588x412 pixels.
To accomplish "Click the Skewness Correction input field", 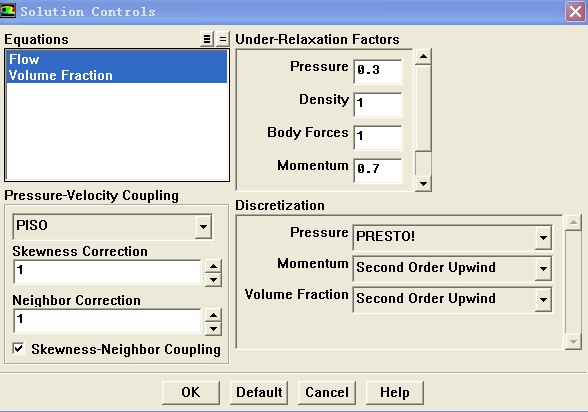I will click(107, 272).
